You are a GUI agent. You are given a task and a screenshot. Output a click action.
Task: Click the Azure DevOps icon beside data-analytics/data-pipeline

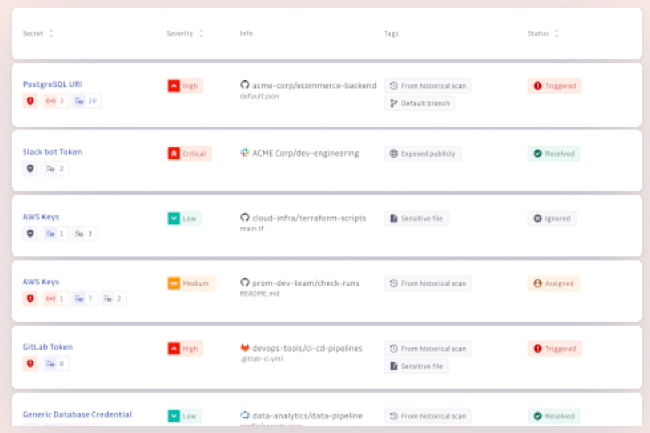pos(244,414)
